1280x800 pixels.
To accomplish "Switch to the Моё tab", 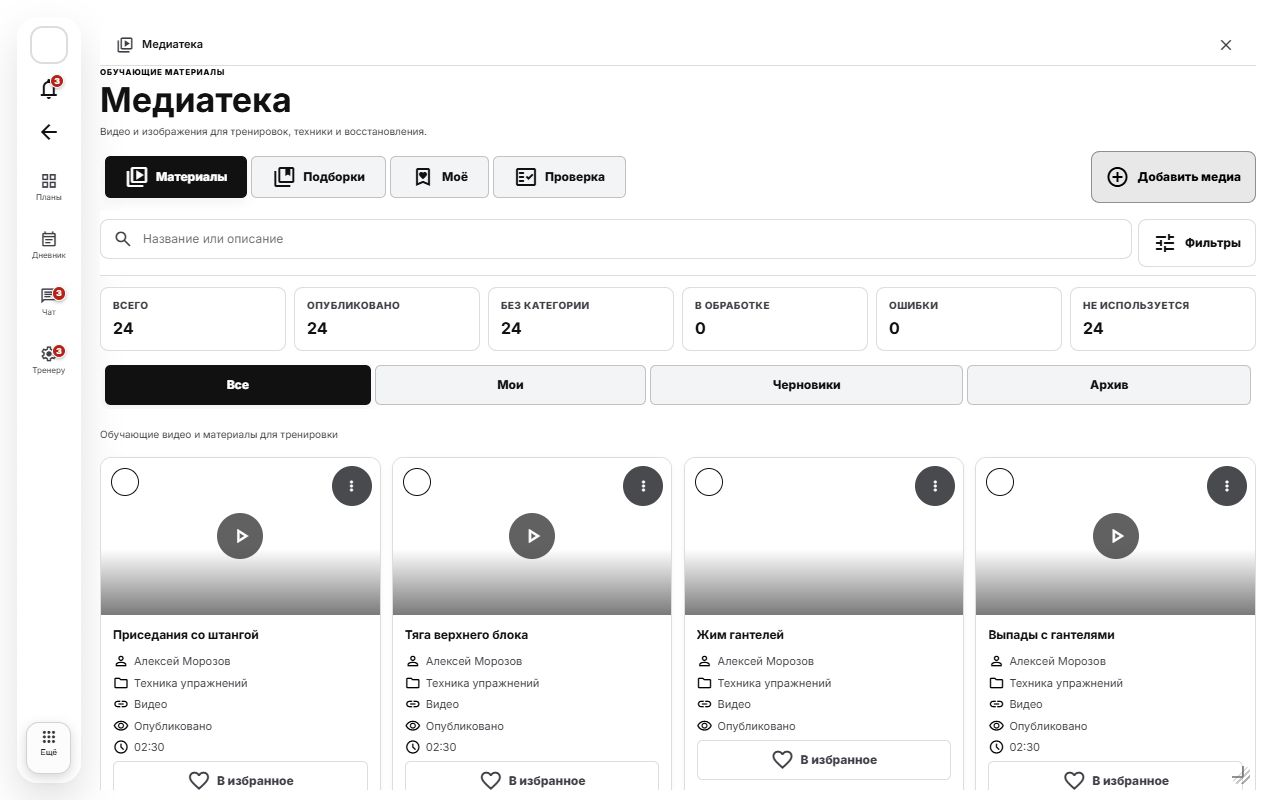I will 440,177.
